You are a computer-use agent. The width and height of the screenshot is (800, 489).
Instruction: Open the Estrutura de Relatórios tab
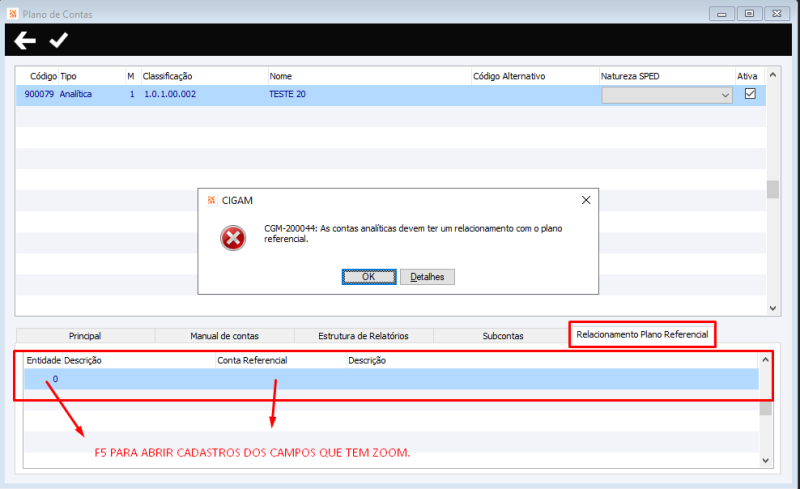pos(363,336)
